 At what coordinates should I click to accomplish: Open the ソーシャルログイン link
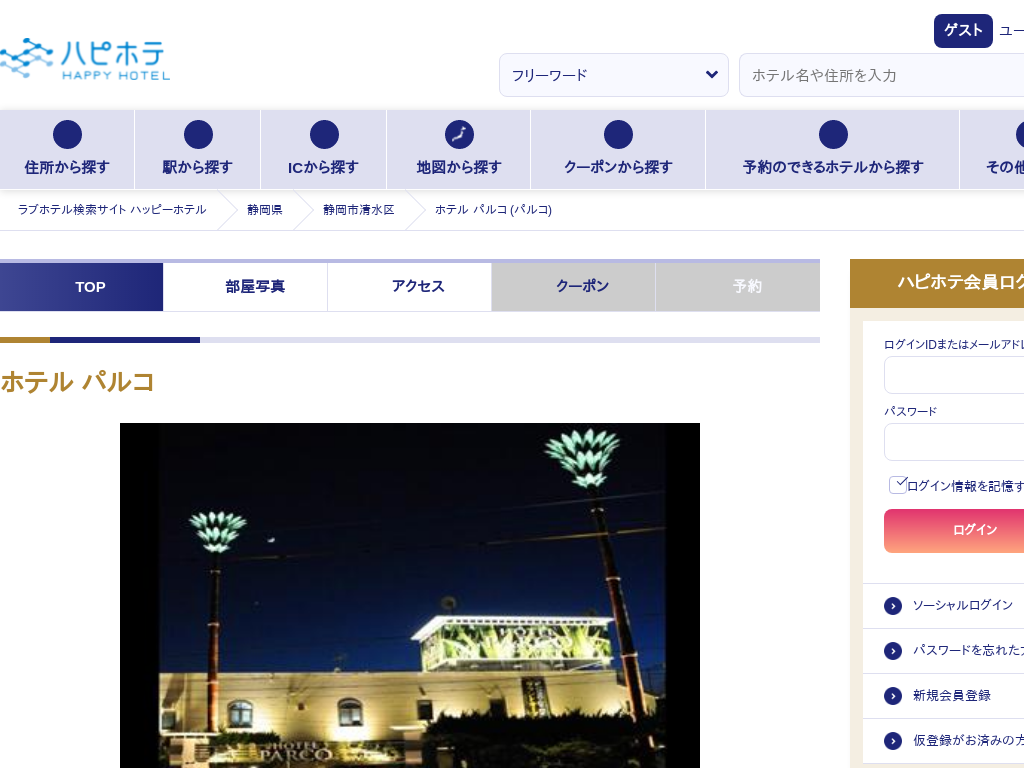click(963, 605)
